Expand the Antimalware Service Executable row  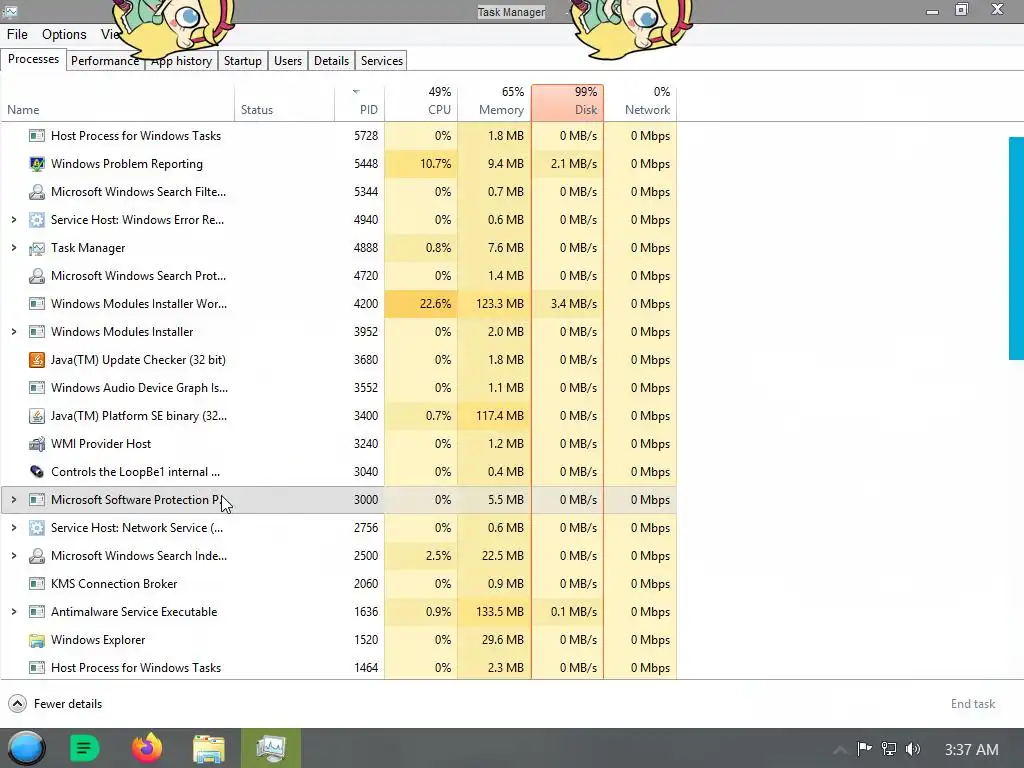click(x=14, y=612)
